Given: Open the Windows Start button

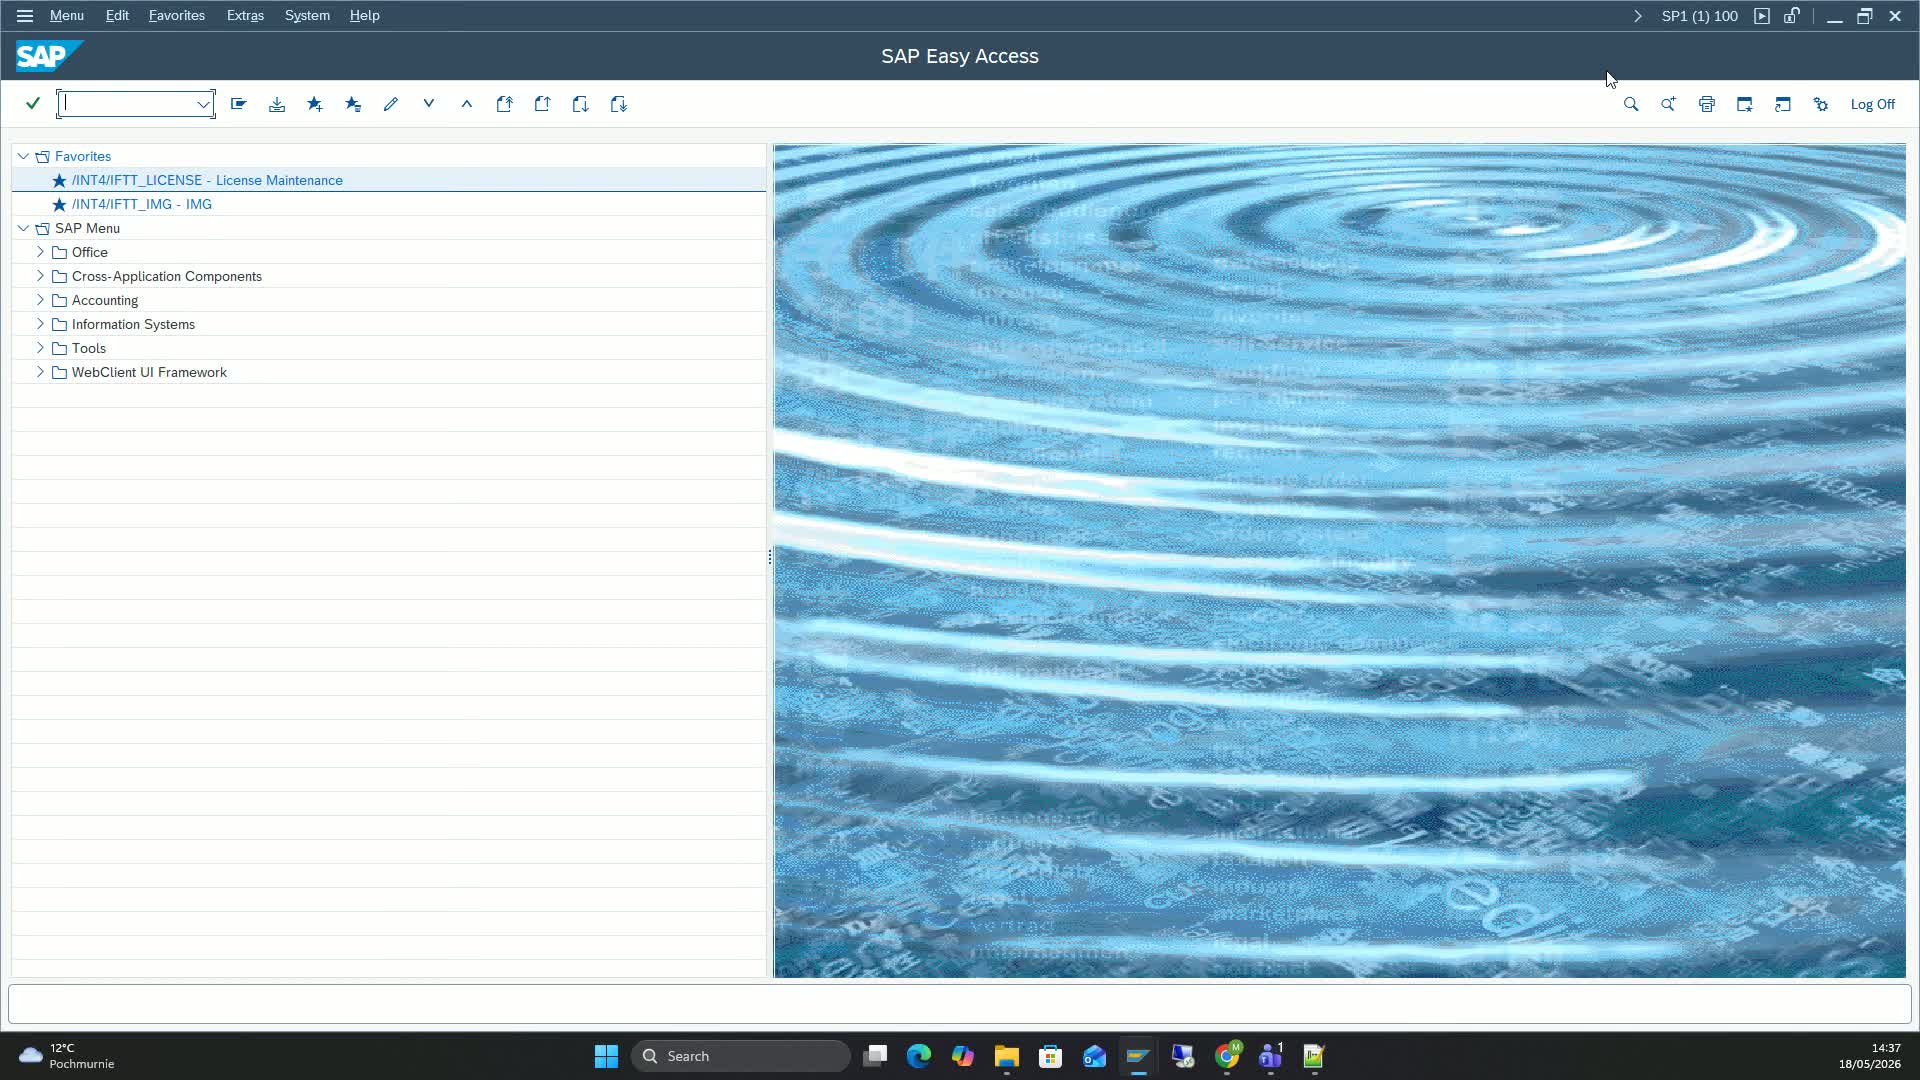Looking at the screenshot, I should point(606,1056).
